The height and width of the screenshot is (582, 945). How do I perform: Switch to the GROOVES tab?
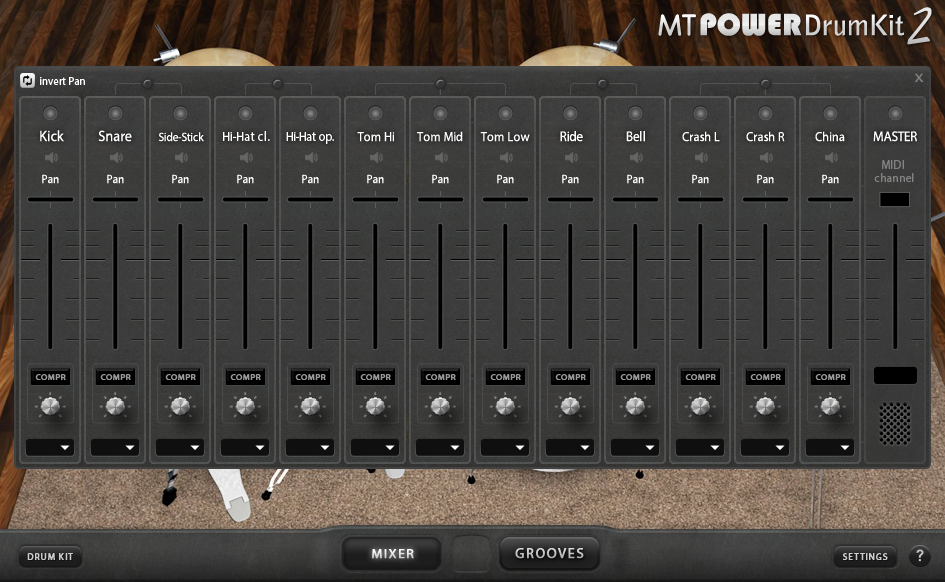pos(550,553)
